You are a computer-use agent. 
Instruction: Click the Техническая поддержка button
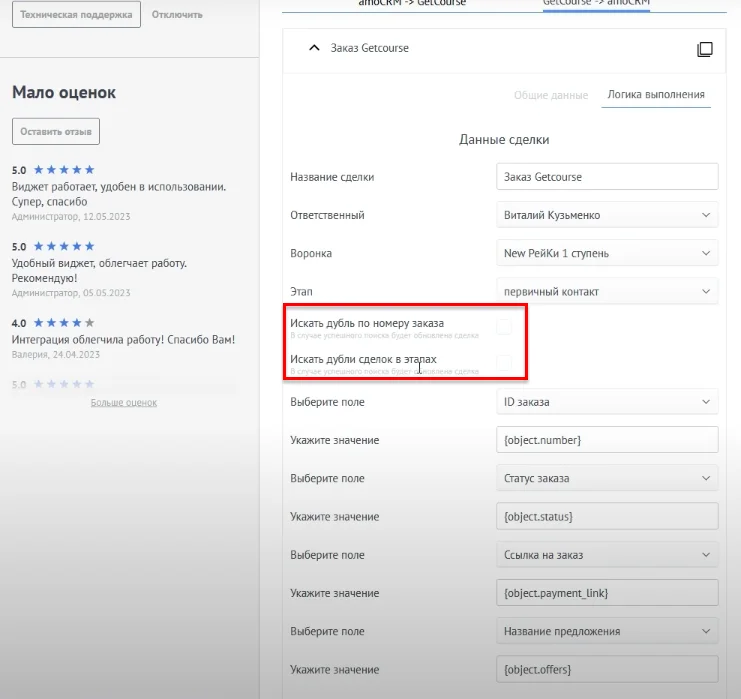tap(76, 15)
